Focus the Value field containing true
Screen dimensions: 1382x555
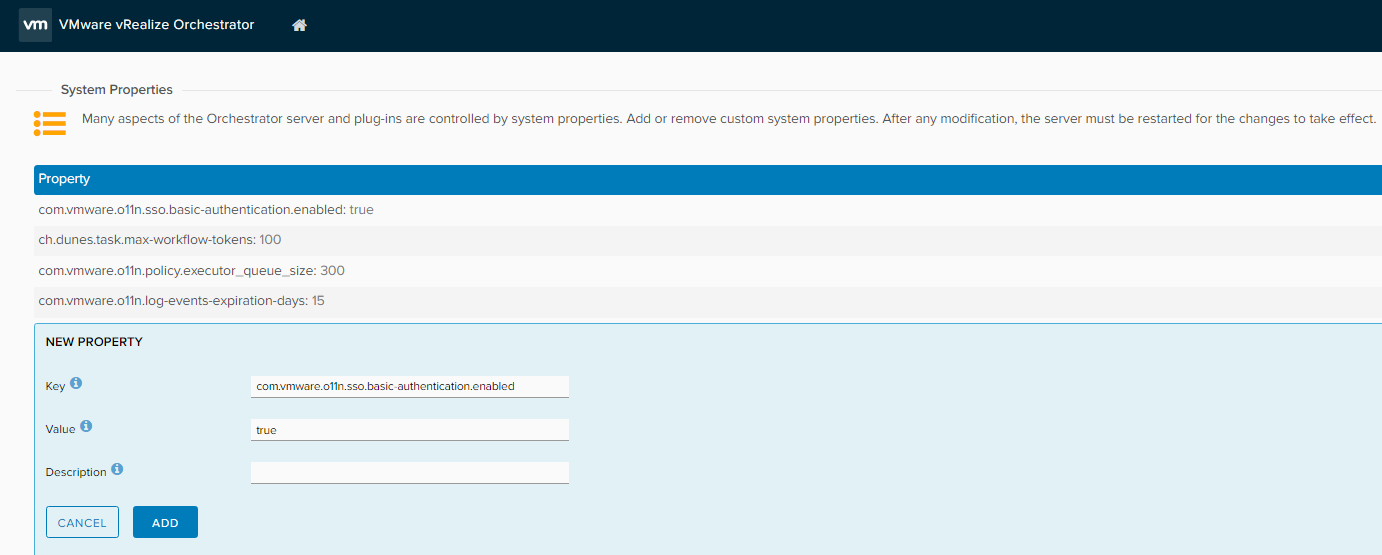(409, 430)
